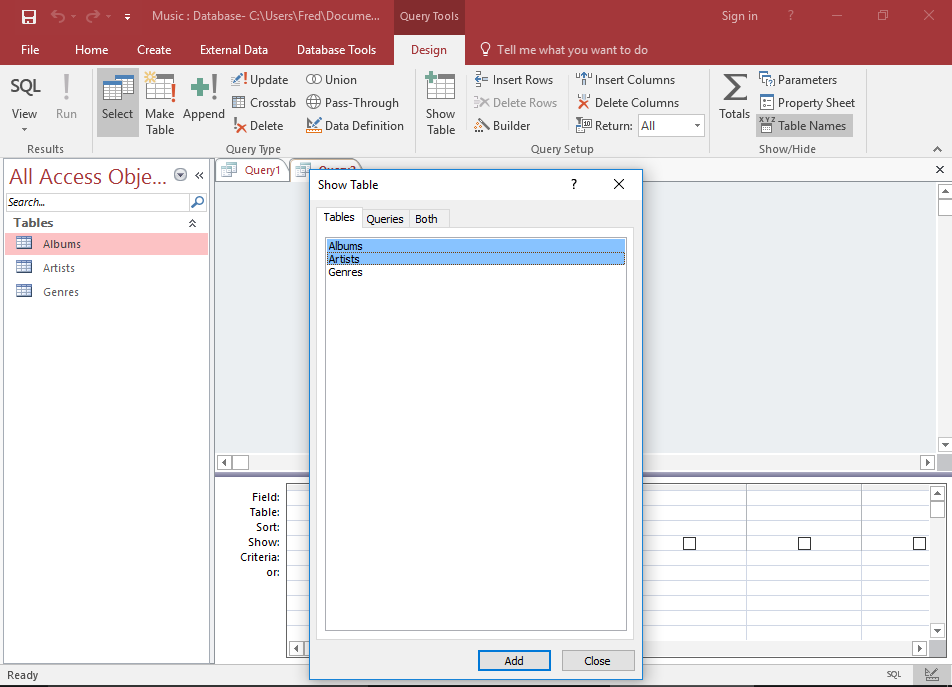Switch to Queries tab in Show Table
This screenshot has width=952, height=687.
385,218
